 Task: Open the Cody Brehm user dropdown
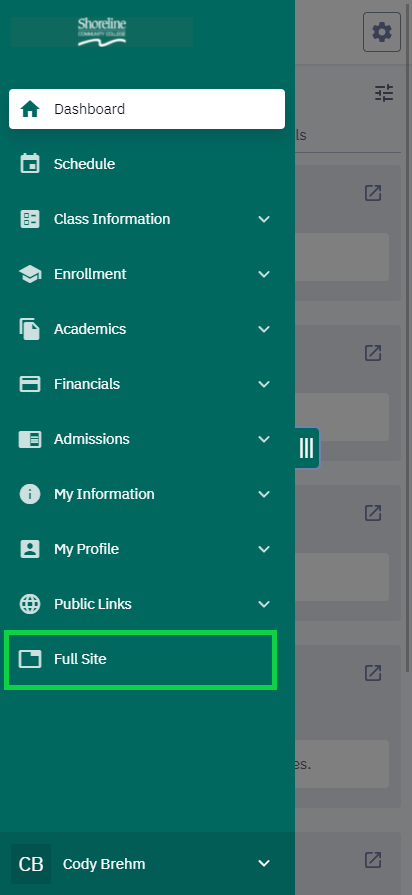point(147,864)
